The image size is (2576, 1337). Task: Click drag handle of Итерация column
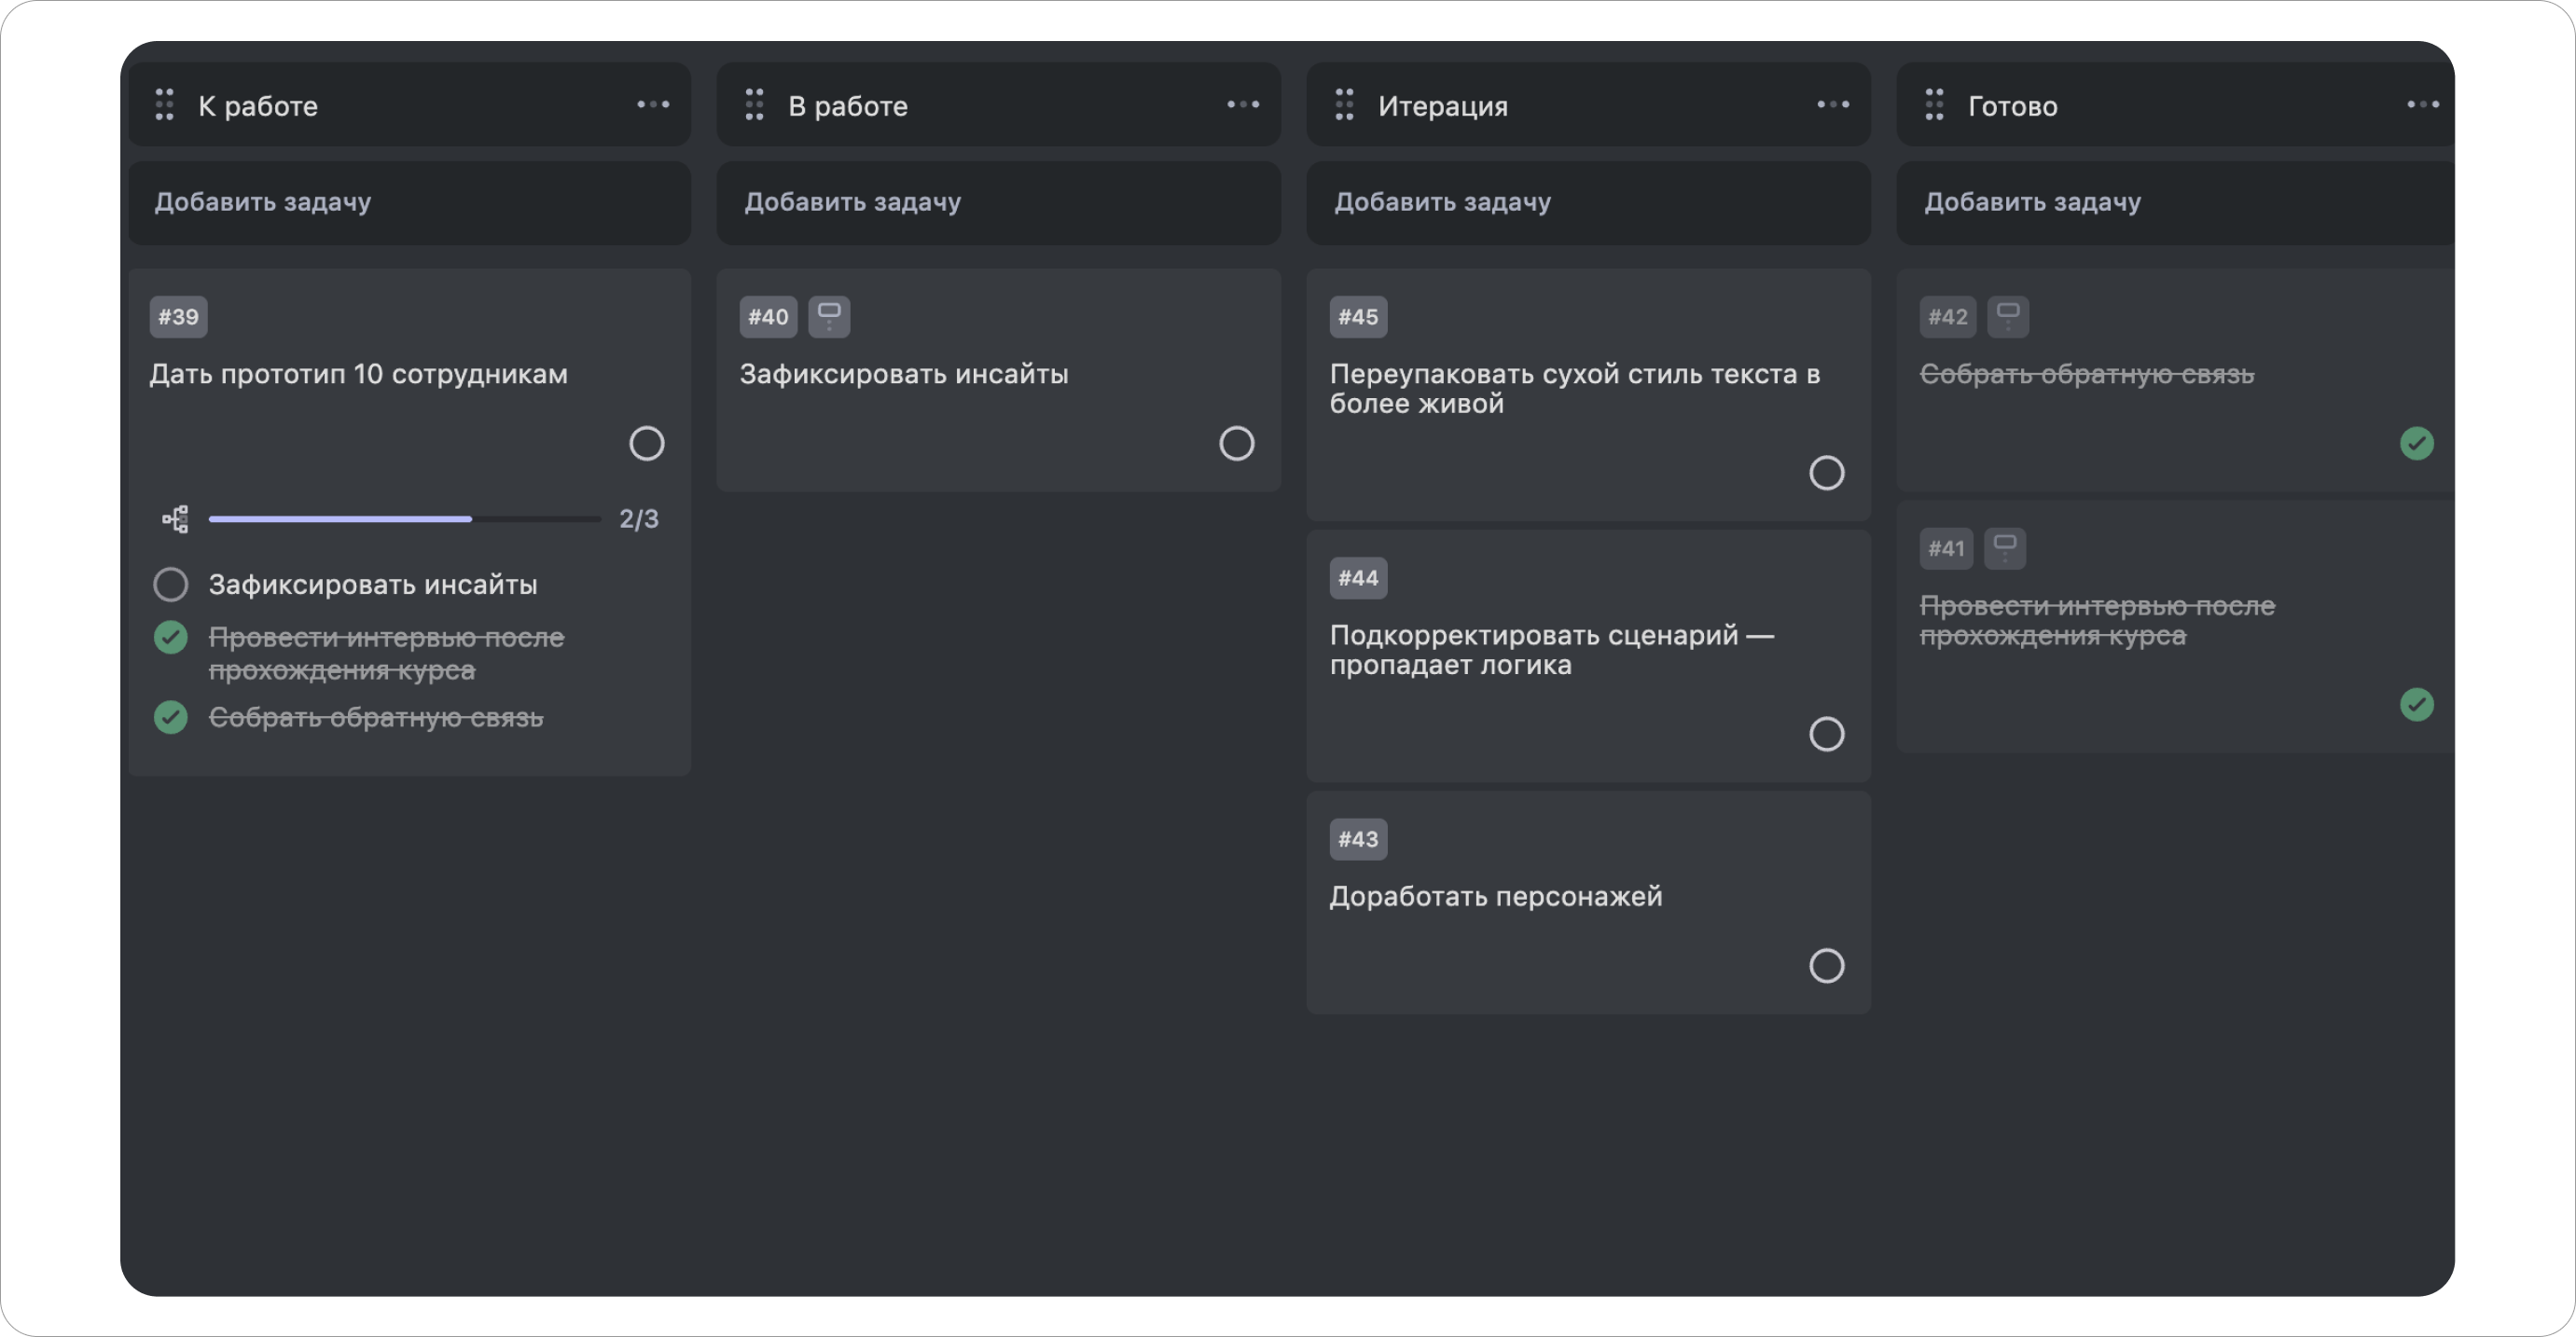coord(1344,105)
